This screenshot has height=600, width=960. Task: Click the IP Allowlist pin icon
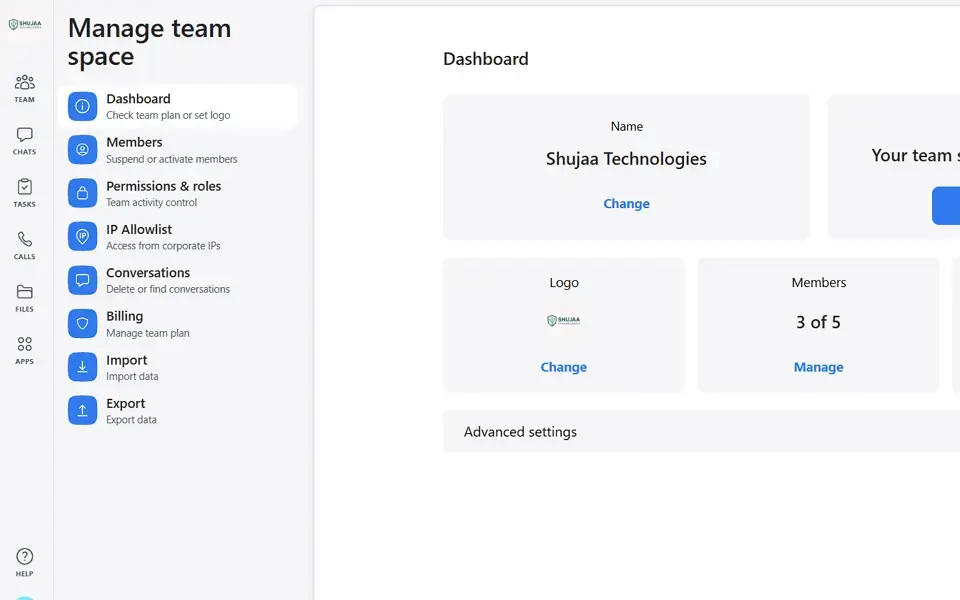[x=83, y=237]
